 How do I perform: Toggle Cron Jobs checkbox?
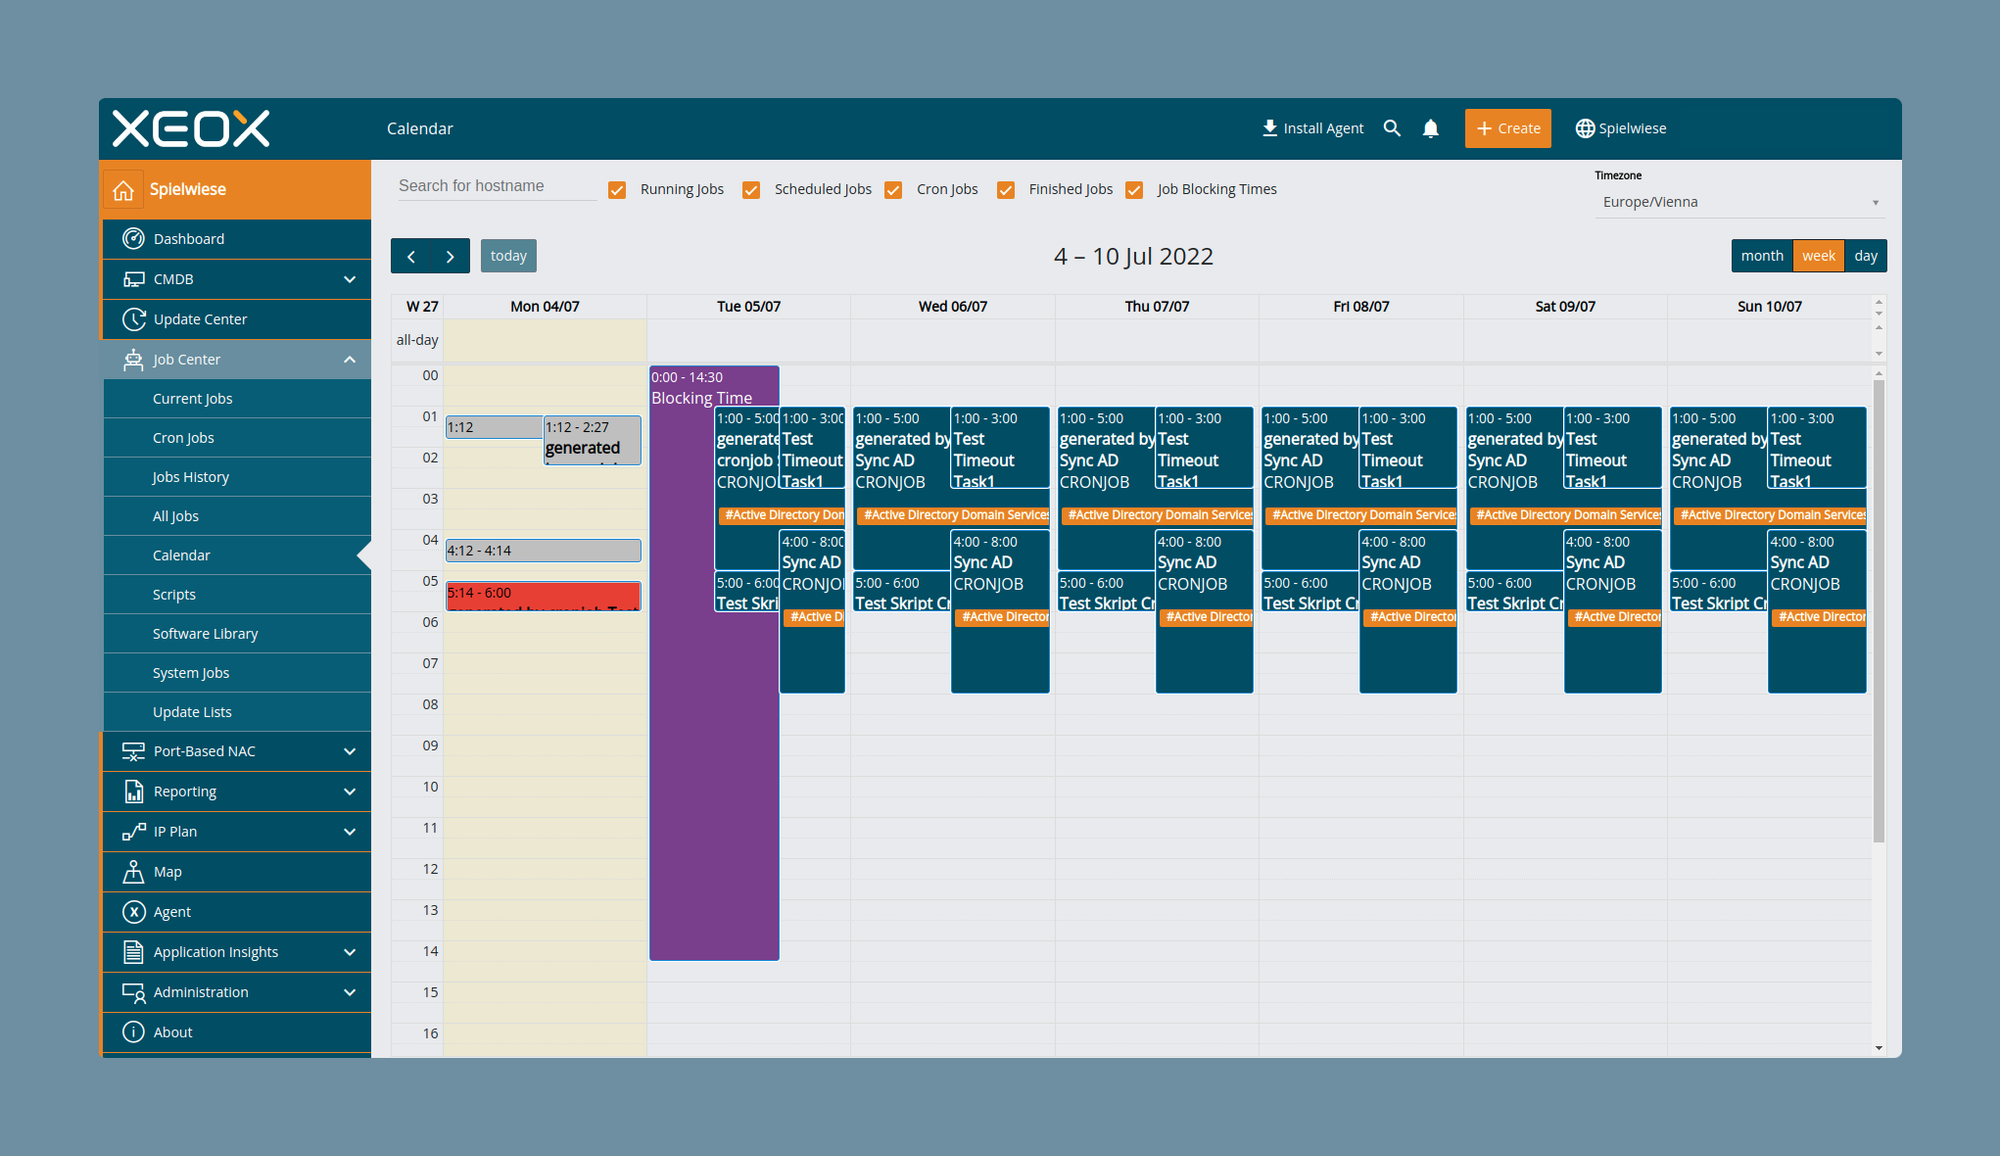point(893,190)
